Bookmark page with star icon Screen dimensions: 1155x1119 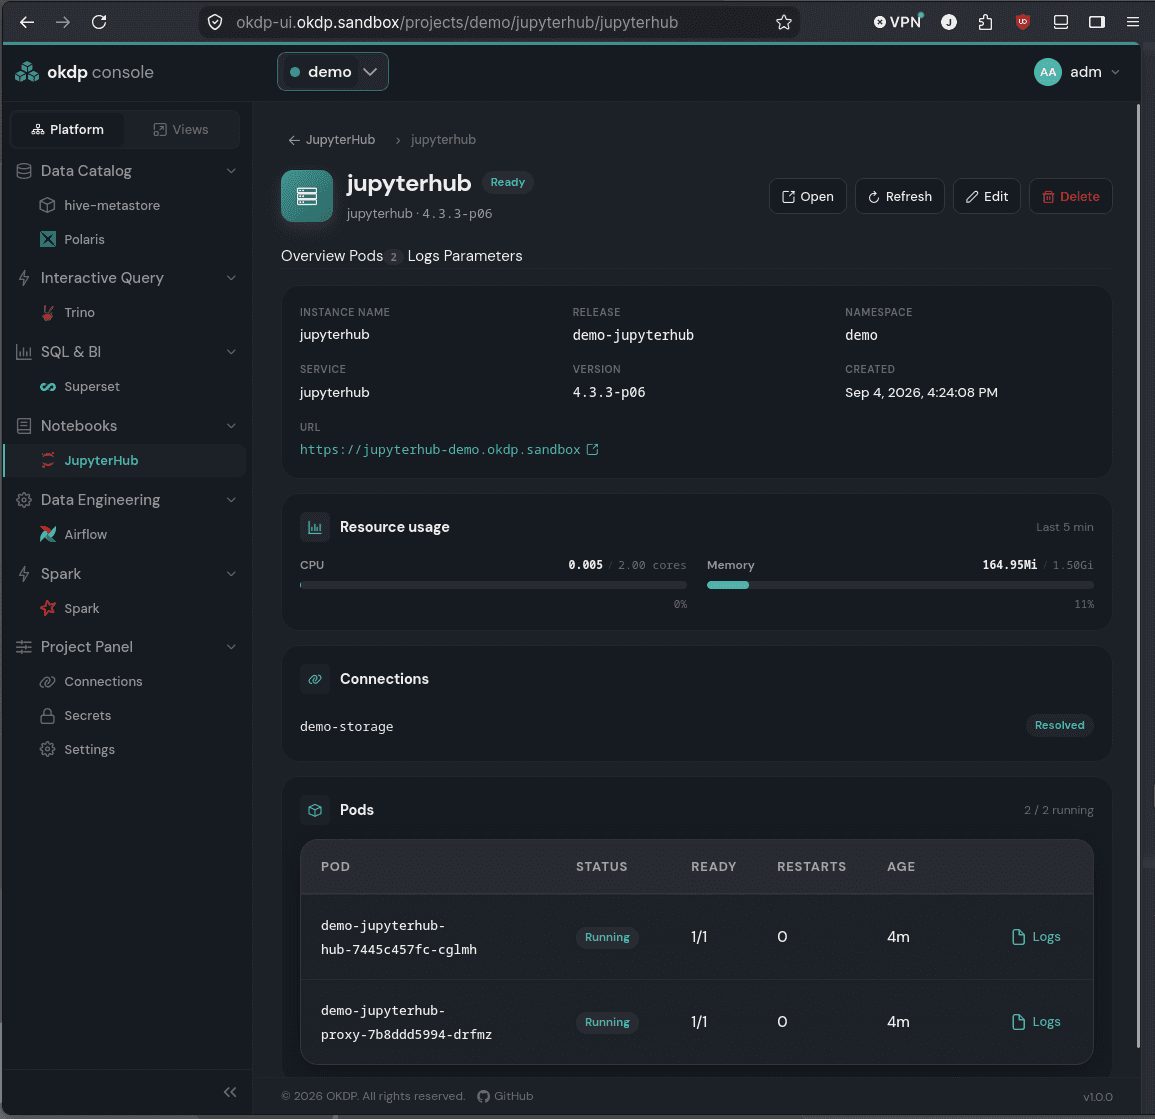[784, 22]
